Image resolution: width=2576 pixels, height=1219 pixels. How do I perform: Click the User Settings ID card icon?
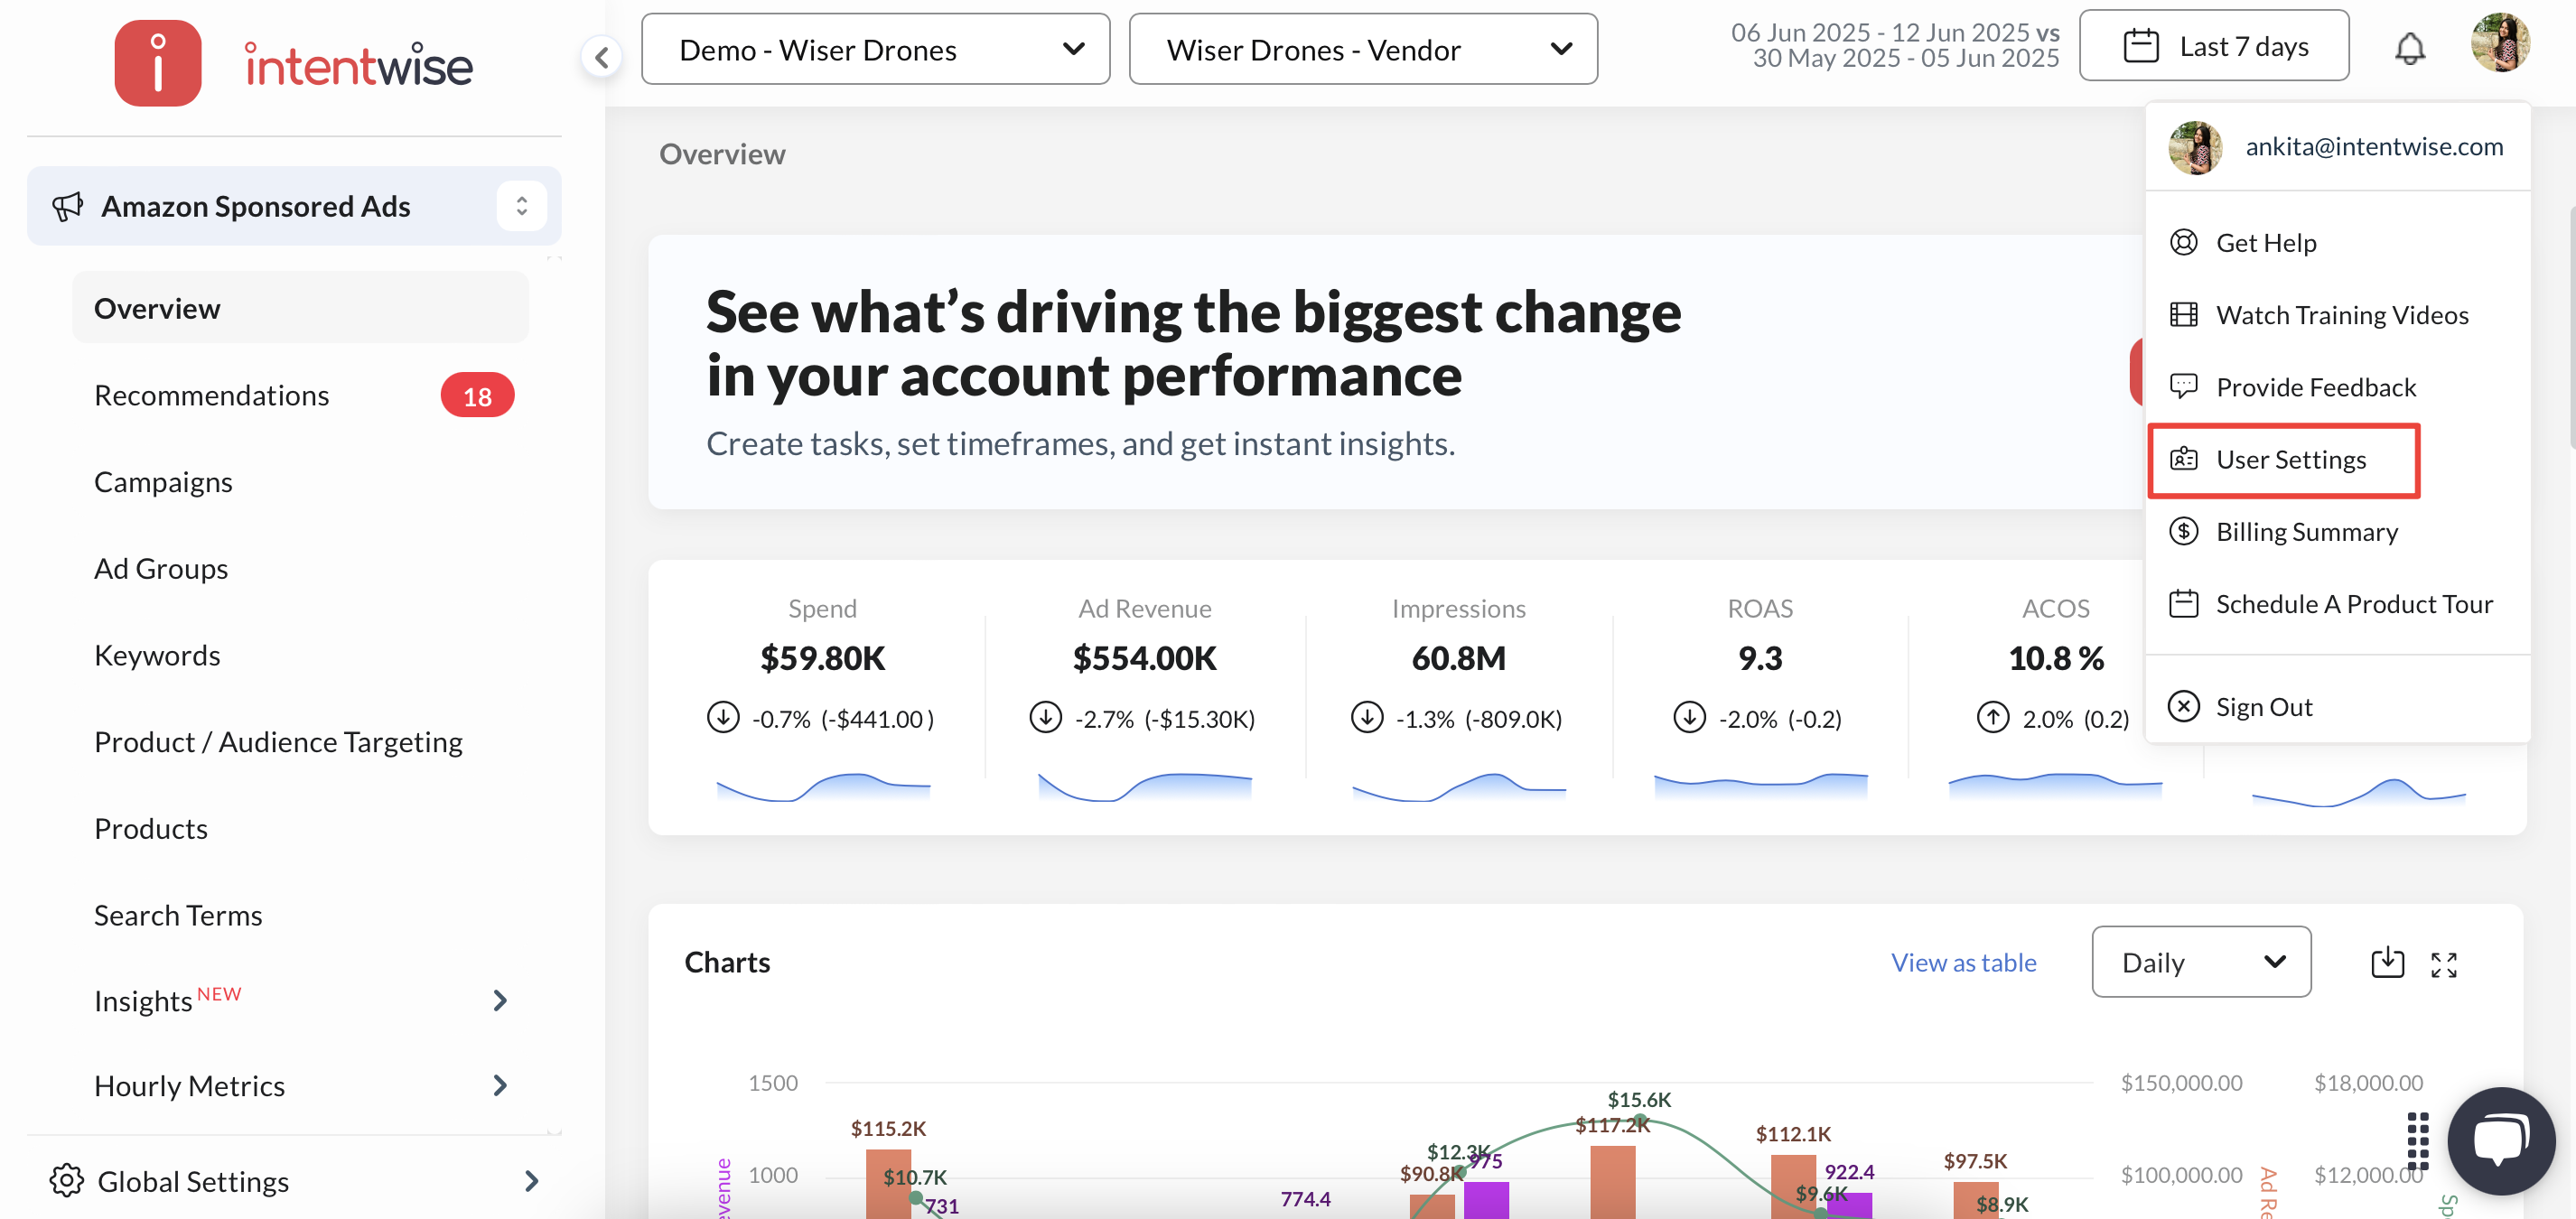(2183, 459)
